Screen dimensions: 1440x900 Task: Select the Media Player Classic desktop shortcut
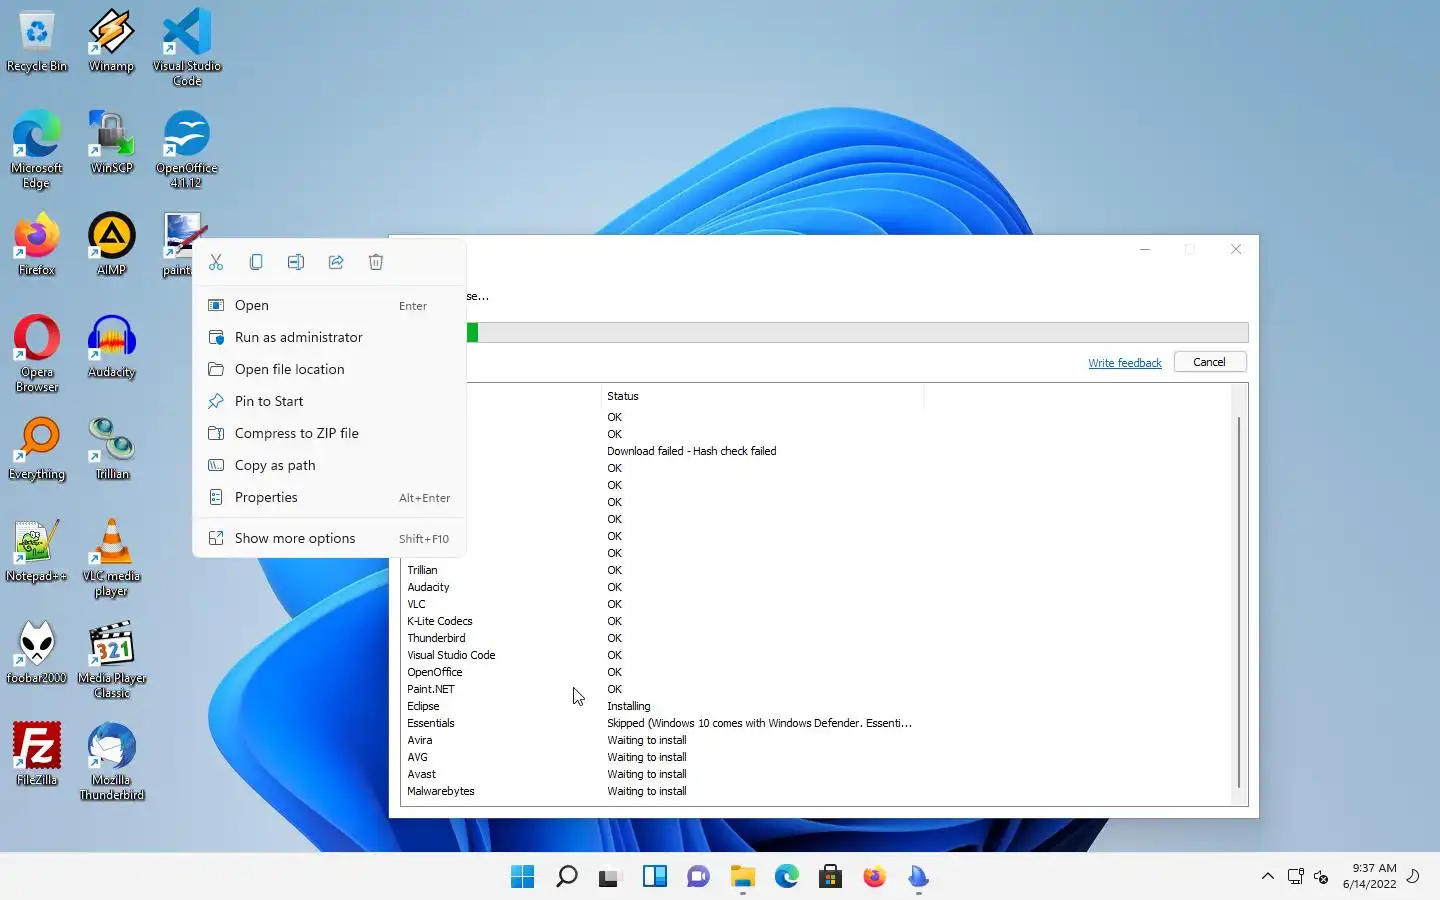pyautogui.click(x=111, y=660)
